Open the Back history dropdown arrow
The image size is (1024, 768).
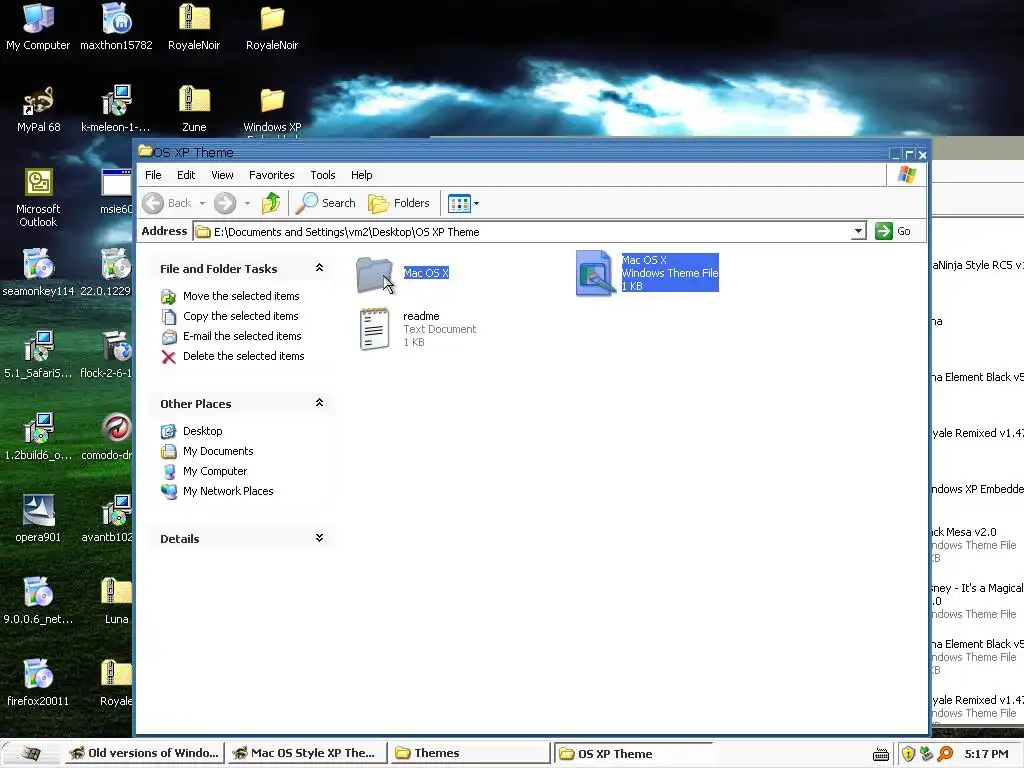tap(202, 204)
